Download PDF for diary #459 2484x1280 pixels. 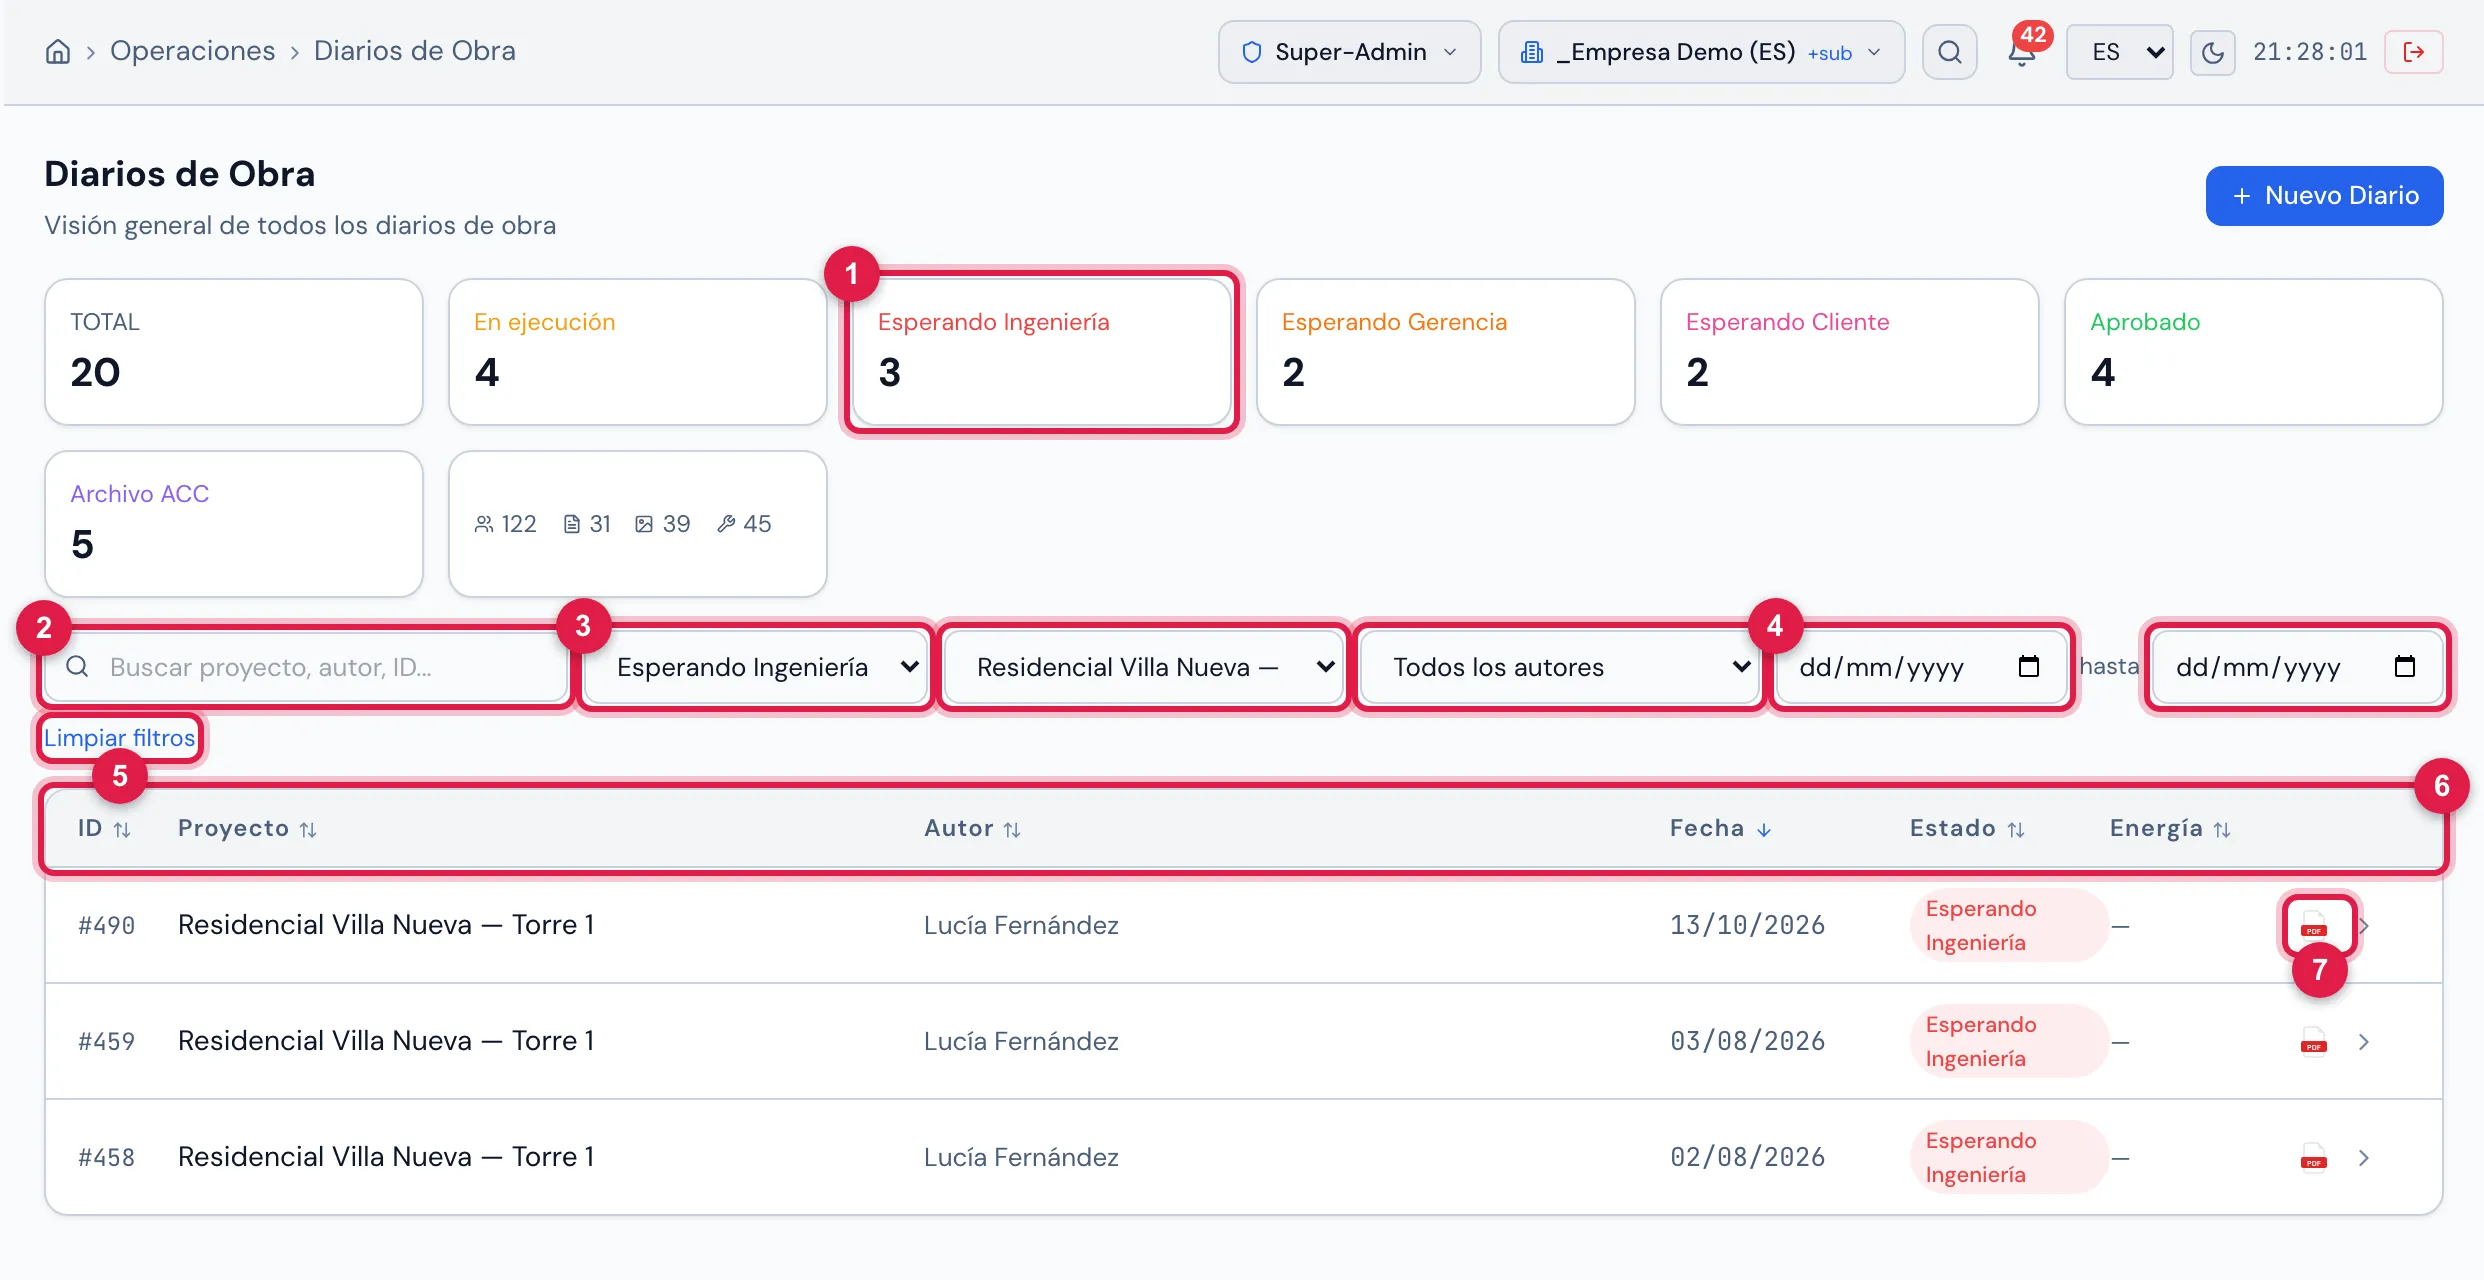click(x=2313, y=1041)
